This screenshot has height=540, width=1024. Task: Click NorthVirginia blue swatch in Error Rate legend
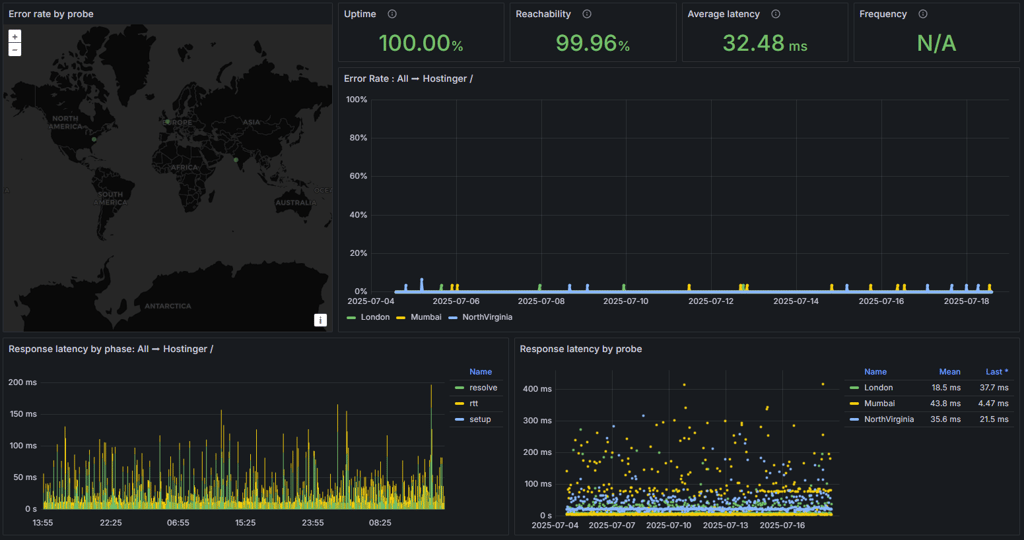tap(453, 318)
